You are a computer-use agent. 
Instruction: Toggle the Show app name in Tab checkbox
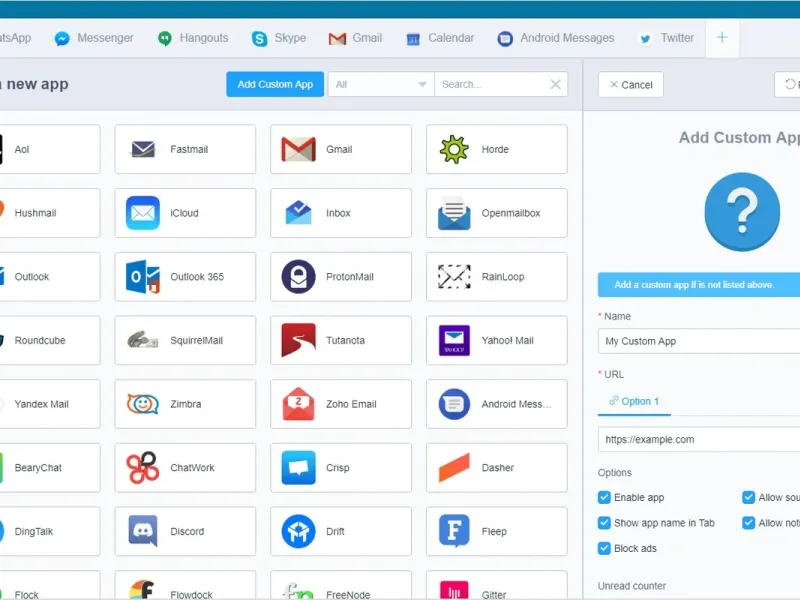pyautogui.click(x=604, y=523)
